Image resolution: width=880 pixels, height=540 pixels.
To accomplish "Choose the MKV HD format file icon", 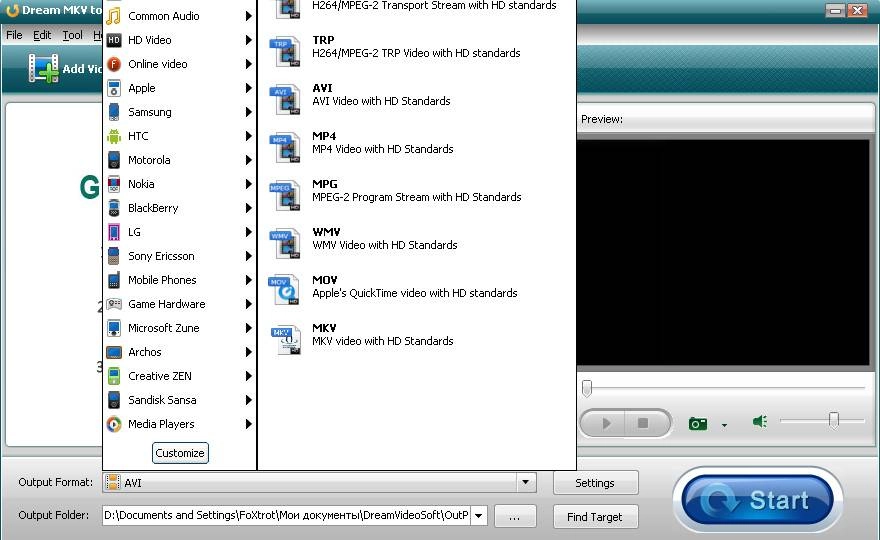I will pyautogui.click(x=286, y=340).
